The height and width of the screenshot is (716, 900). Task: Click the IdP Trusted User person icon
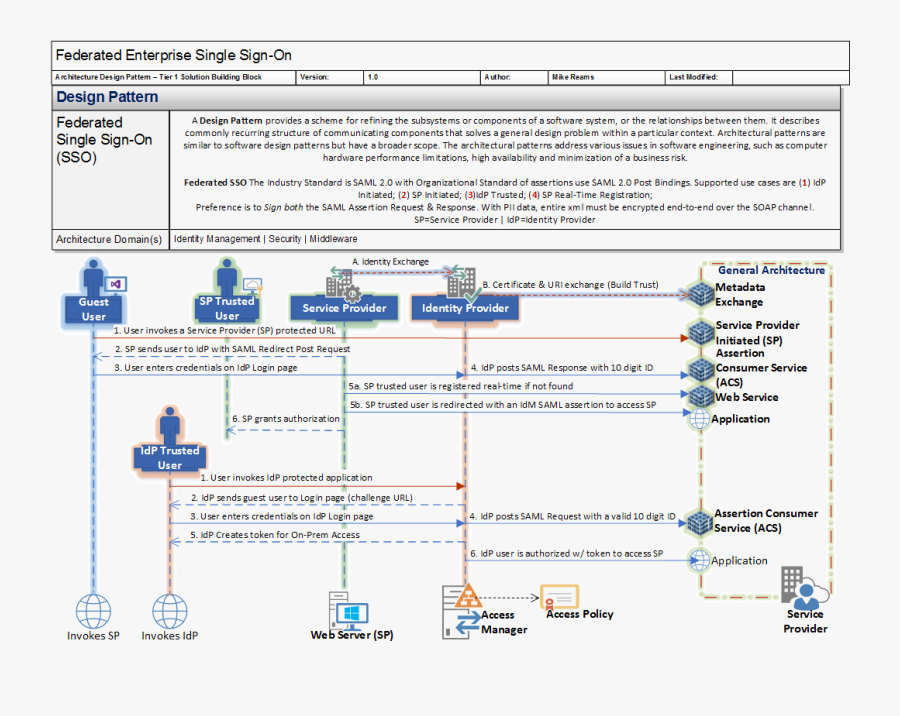point(169,427)
